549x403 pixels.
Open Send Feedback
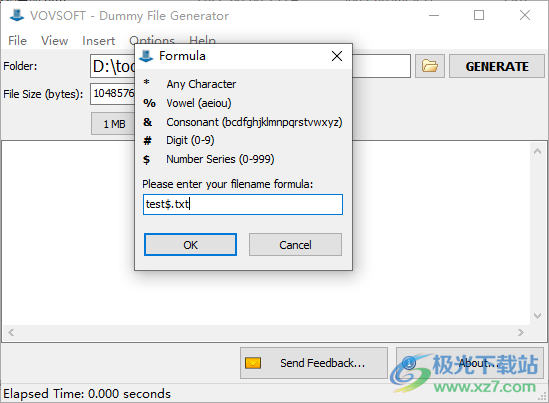pos(314,363)
